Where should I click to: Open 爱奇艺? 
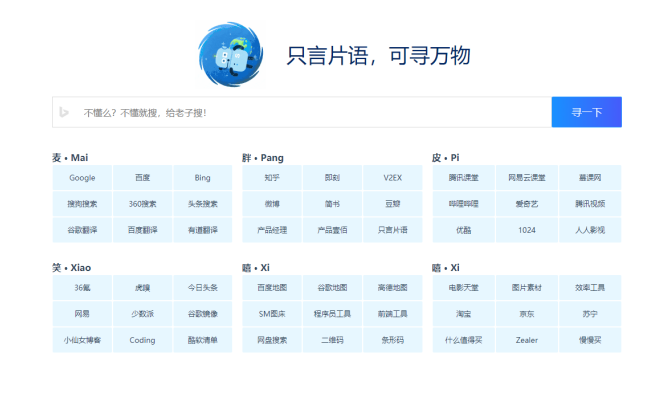click(527, 204)
